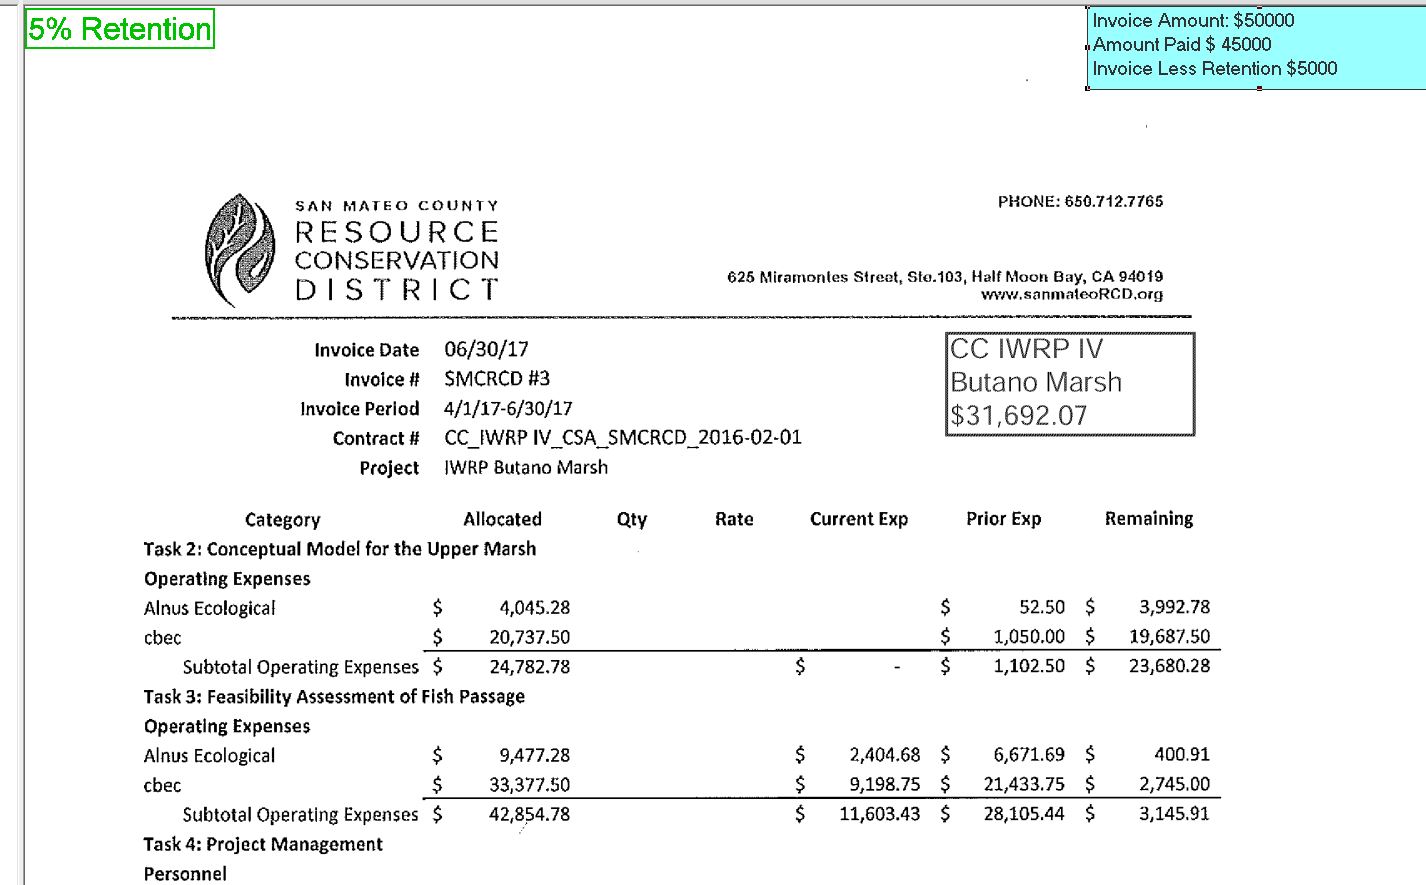Click the allocated amount 20,737.50
1426x885 pixels.
pos(529,638)
